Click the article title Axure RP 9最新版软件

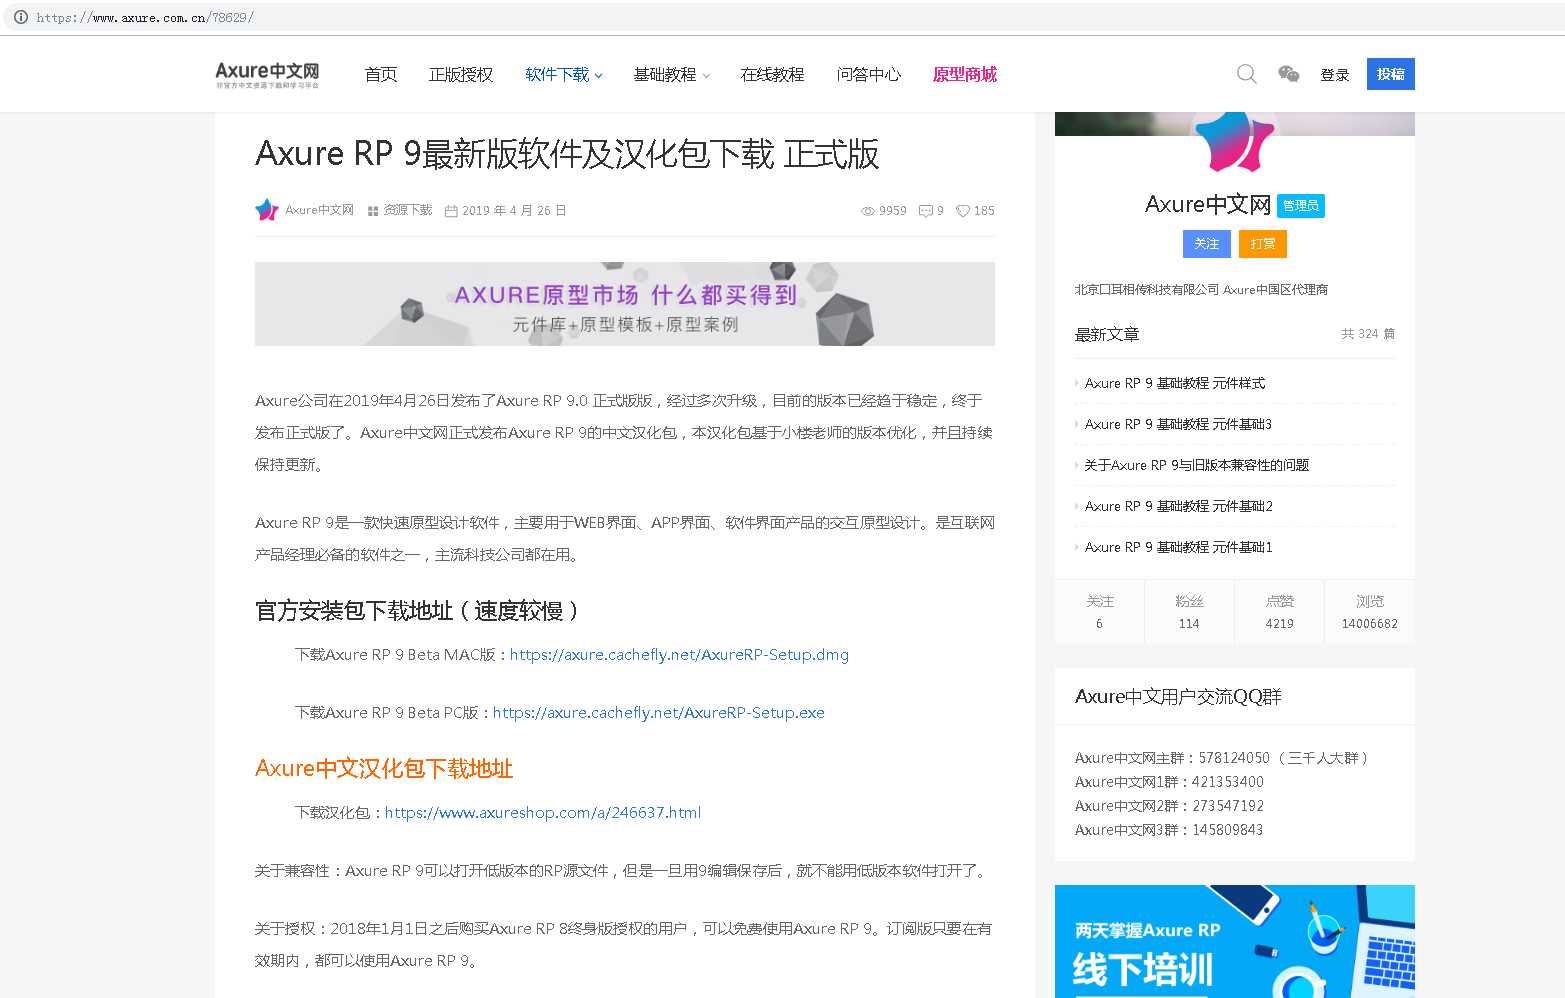[567, 154]
